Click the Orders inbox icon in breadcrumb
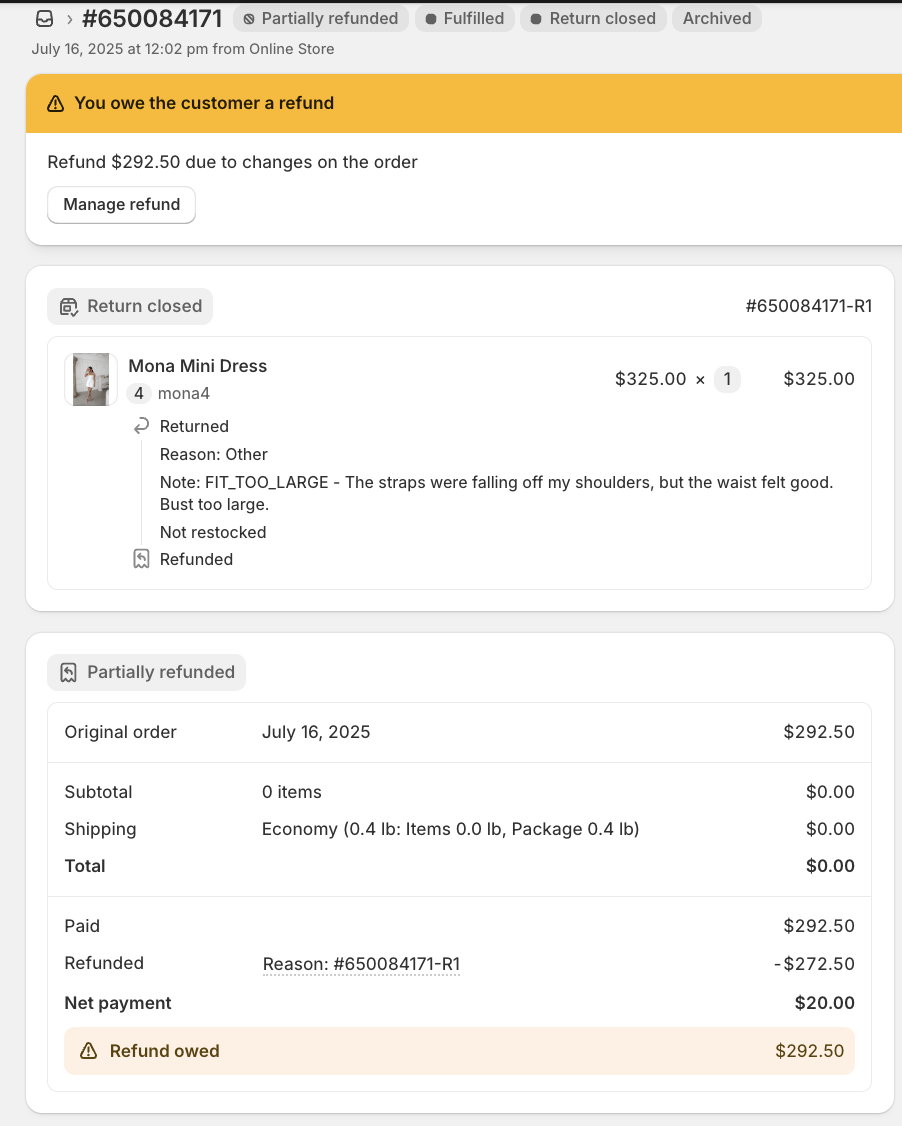This screenshot has width=902, height=1126. pyautogui.click(x=45, y=19)
